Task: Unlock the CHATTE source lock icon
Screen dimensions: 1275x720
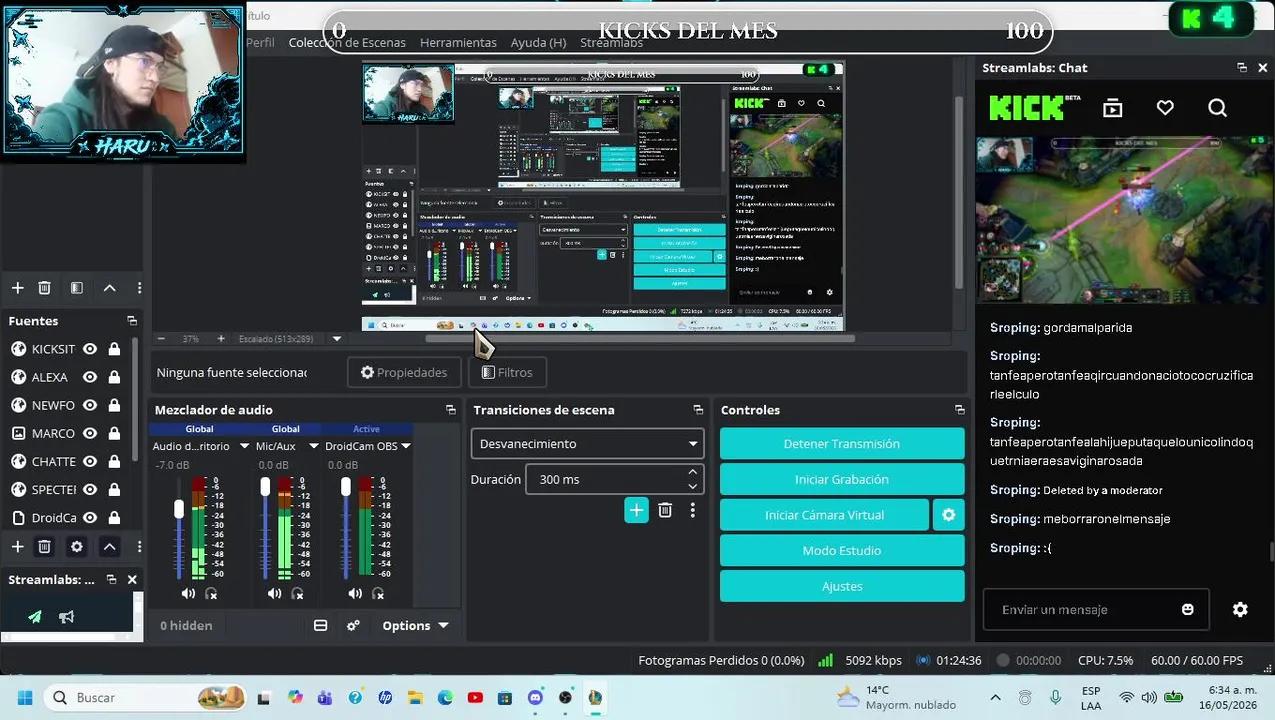Action: pyautogui.click(x=114, y=461)
